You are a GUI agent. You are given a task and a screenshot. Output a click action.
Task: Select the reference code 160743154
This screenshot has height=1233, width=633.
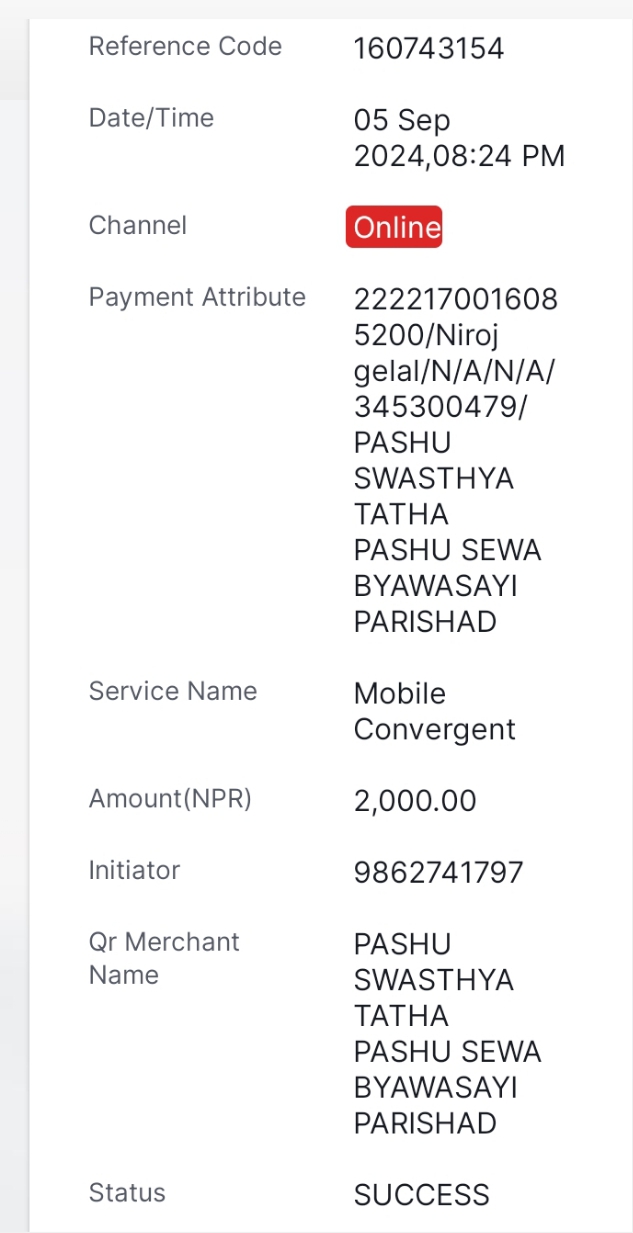pyautogui.click(x=429, y=48)
